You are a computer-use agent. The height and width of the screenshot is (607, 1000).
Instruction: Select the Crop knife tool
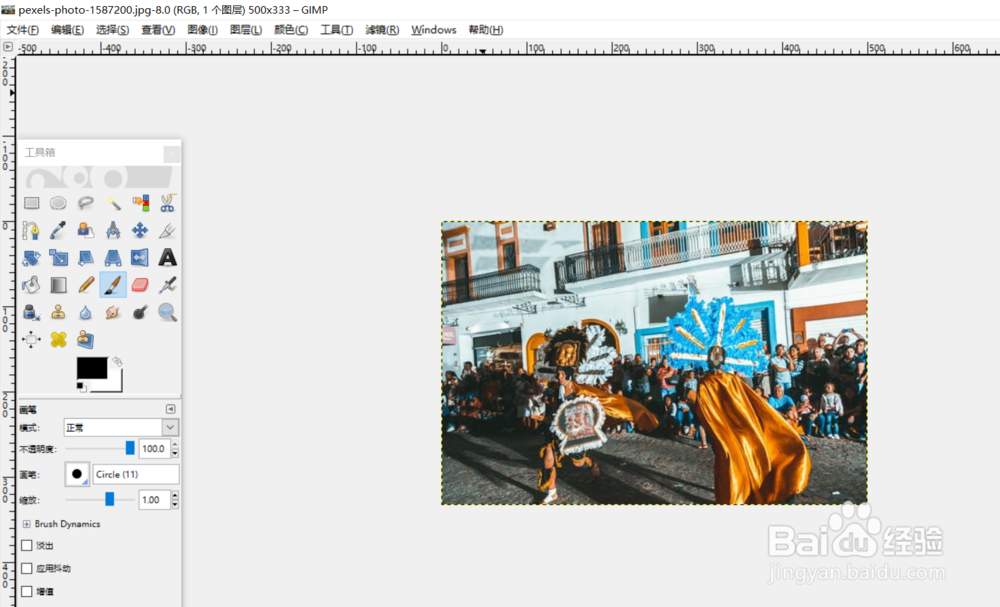[x=167, y=230]
